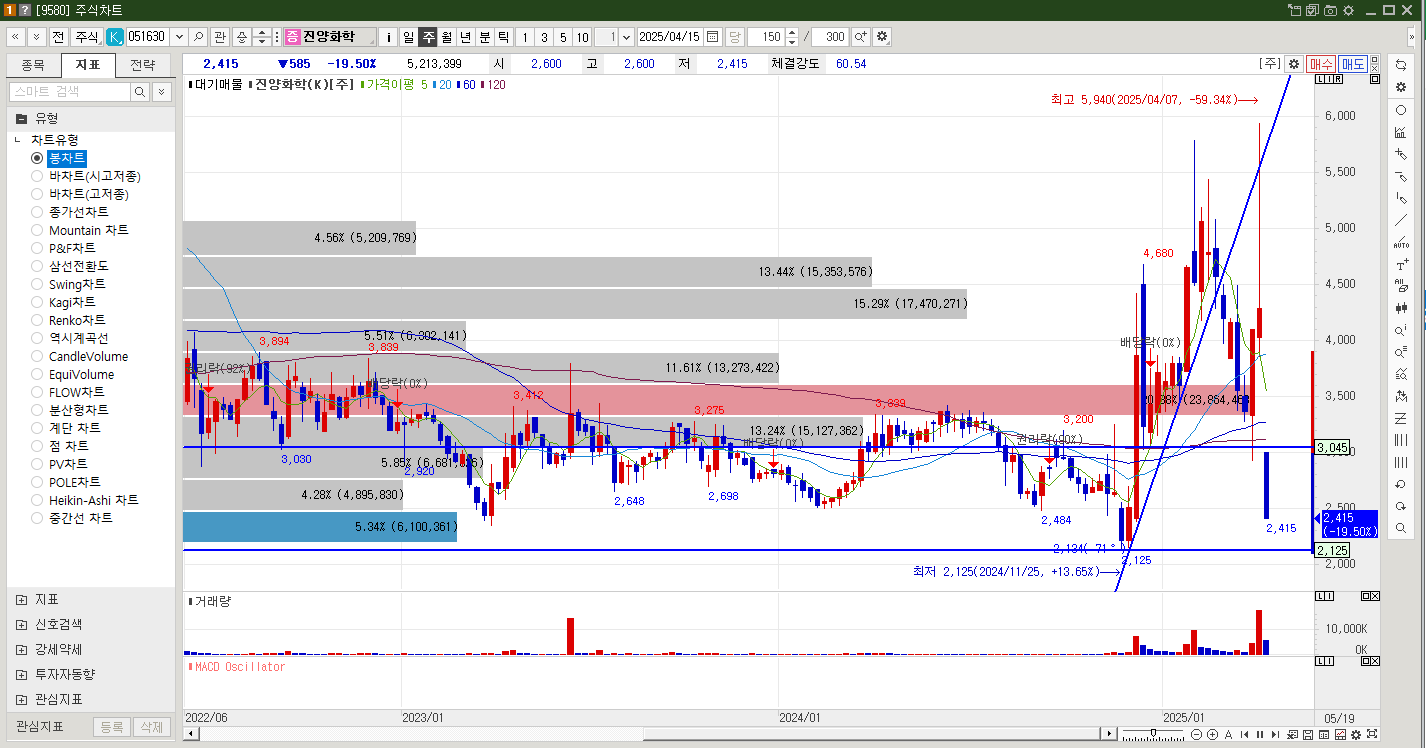1426x748 pixels.
Task: Select the crosshair pencil tool
Action: click(1401, 154)
